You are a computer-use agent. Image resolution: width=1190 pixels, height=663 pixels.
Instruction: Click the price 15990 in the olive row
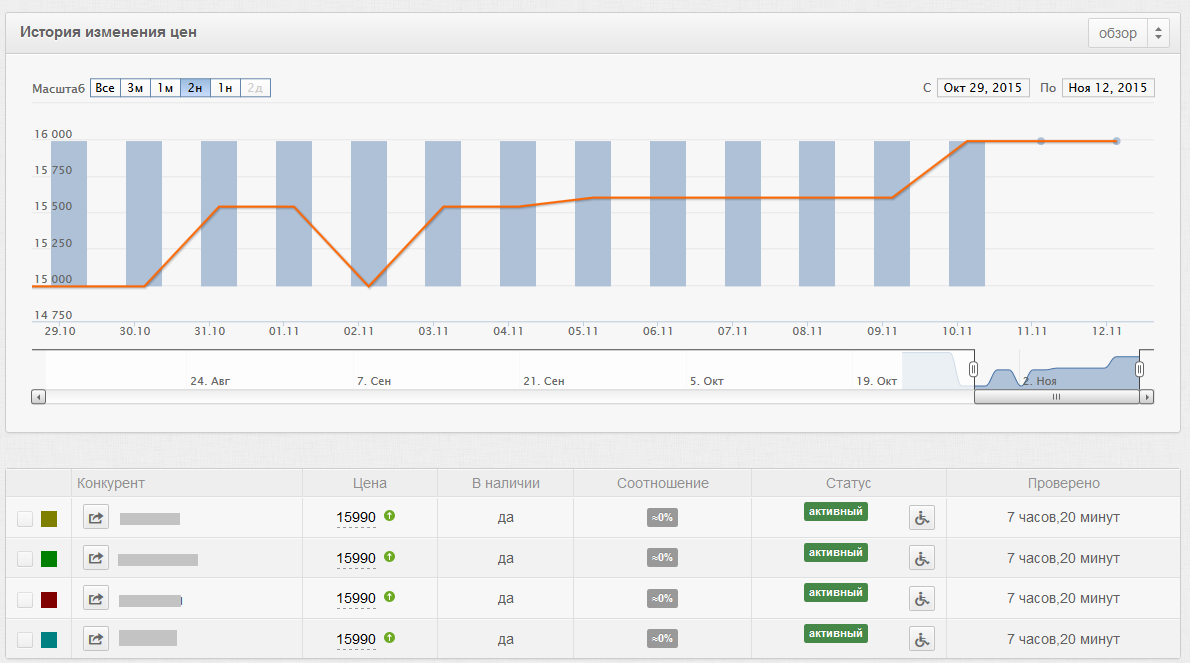pos(356,517)
